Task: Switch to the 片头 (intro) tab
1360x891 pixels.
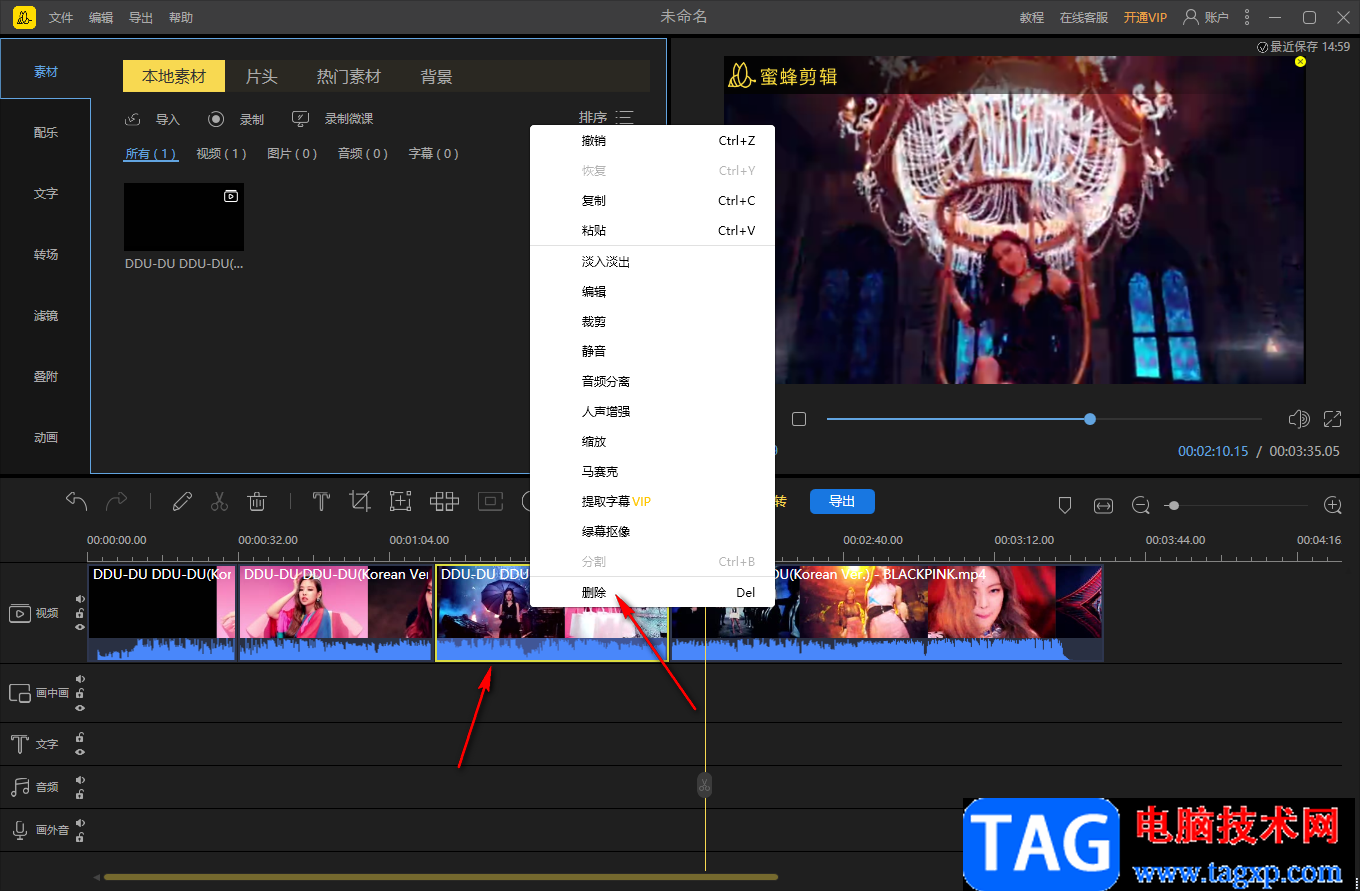Action: pyautogui.click(x=262, y=77)
